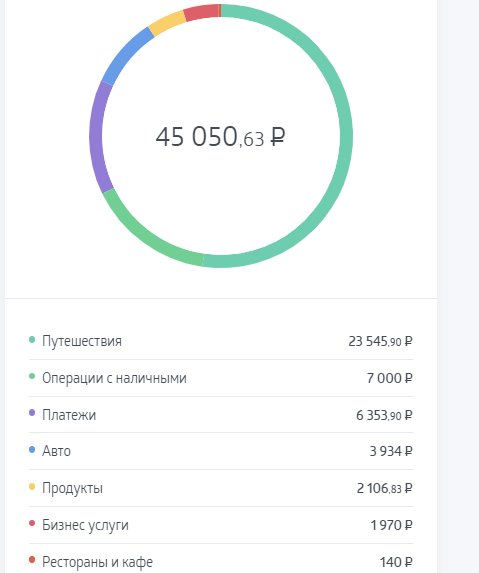
Task: Click the teal dot beside Путешествия
Action: point(32,339)
